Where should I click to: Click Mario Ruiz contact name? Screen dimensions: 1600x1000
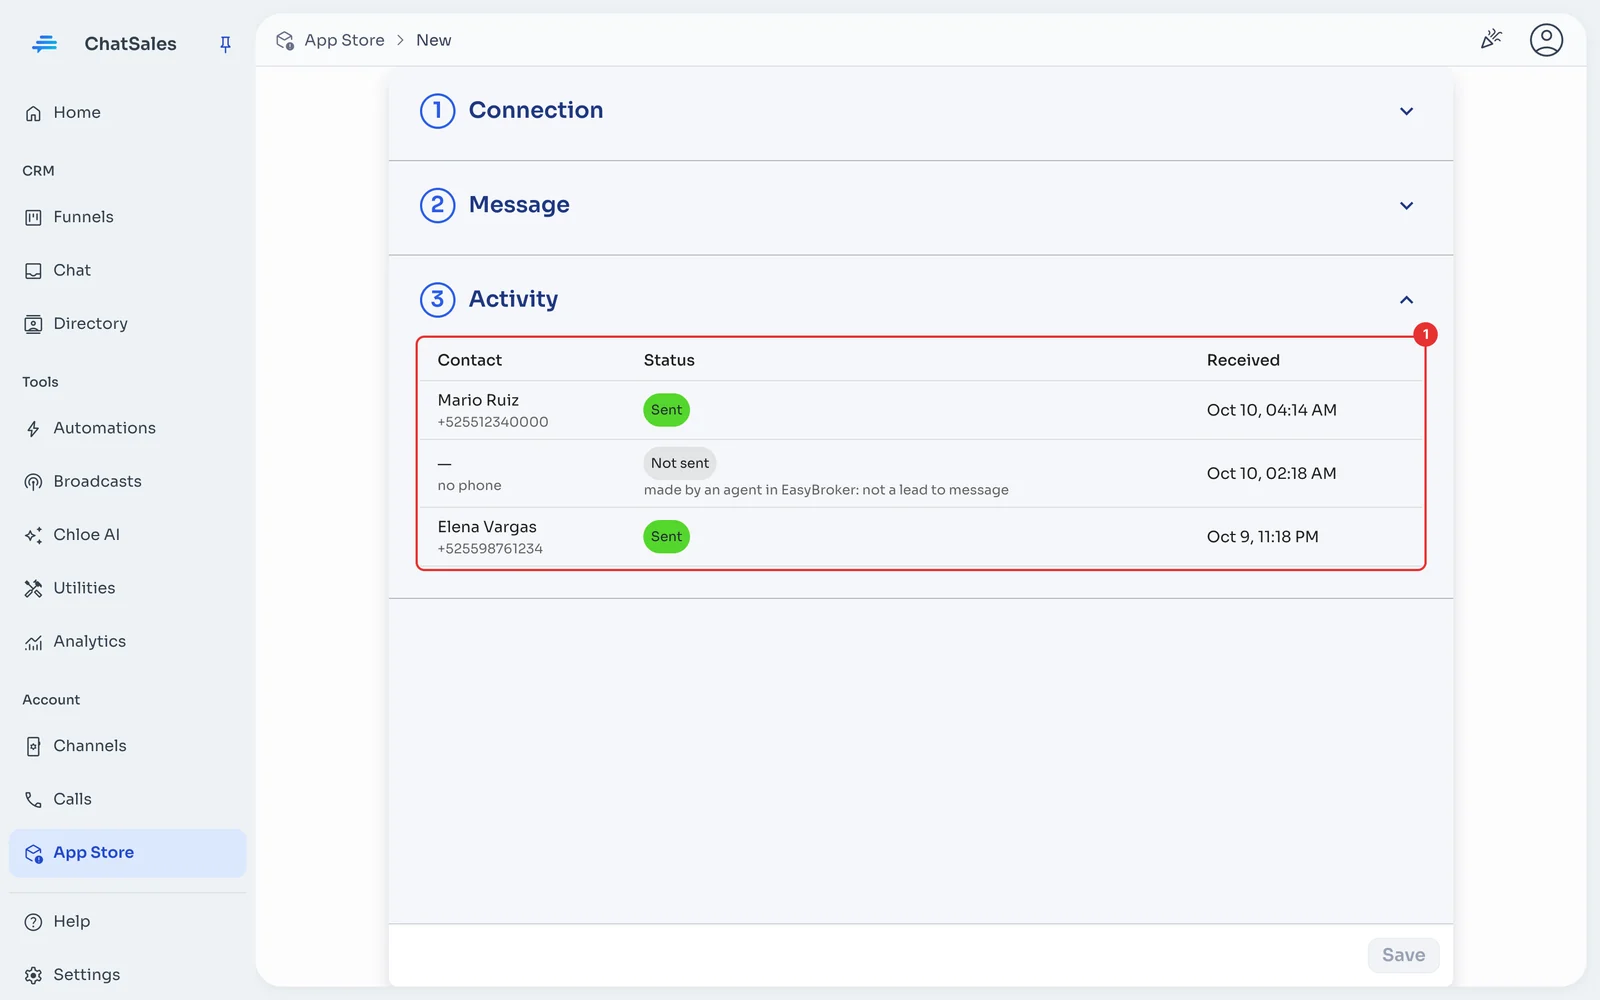[478, 400]
